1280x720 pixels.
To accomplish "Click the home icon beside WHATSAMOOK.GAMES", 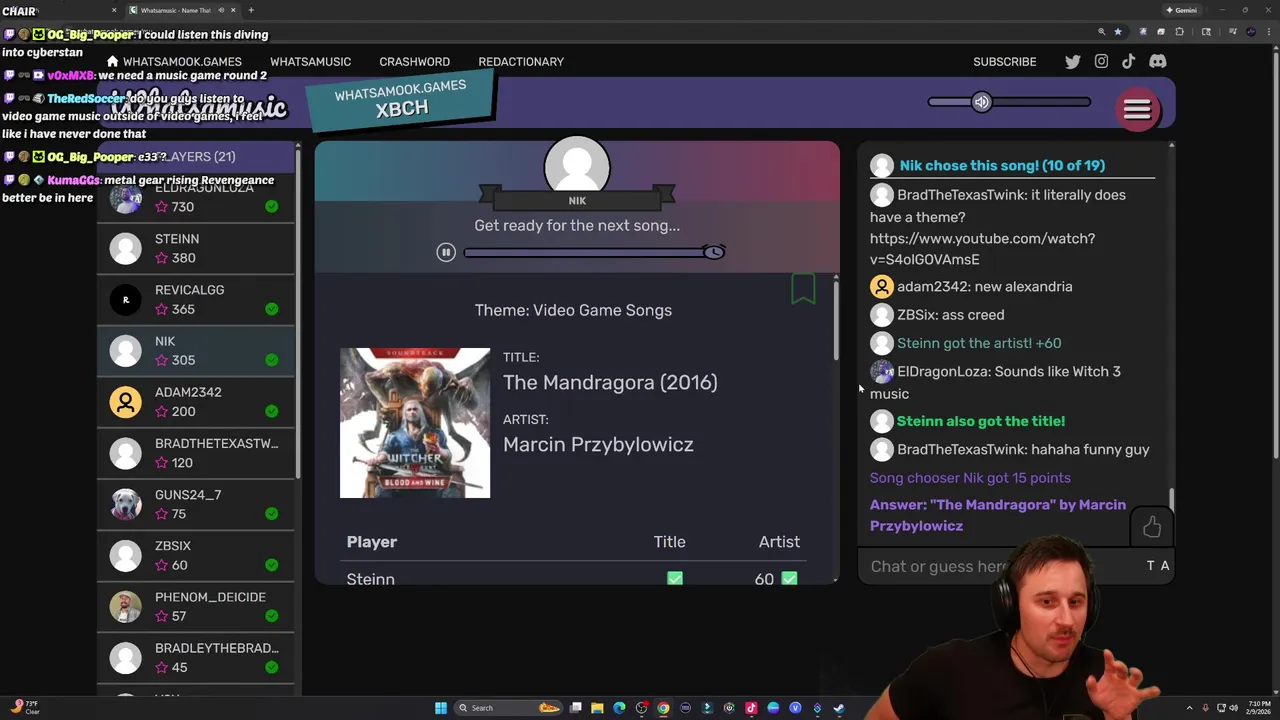I will (x=112, y=61).
